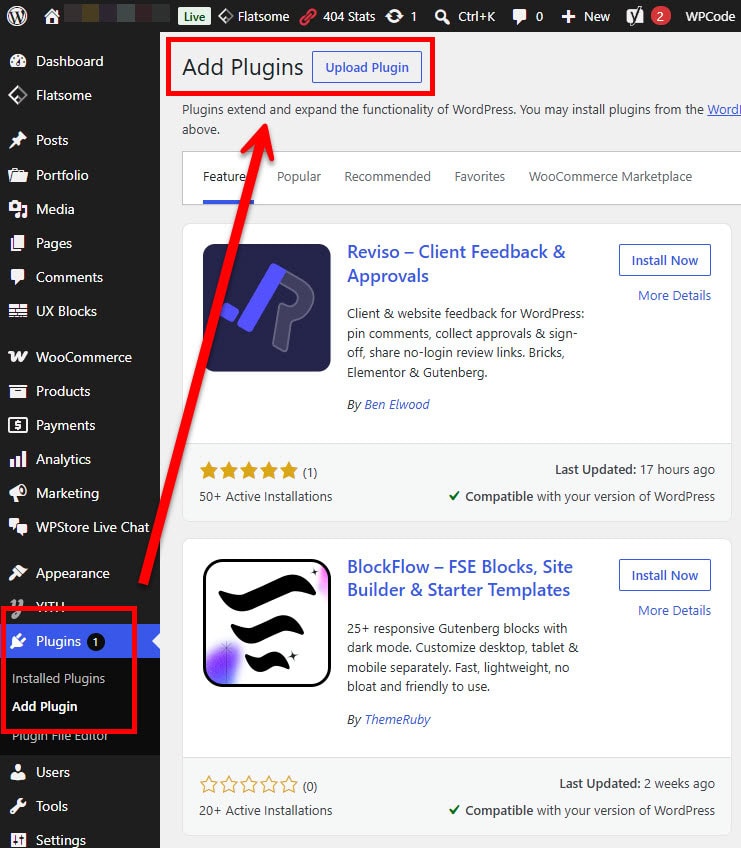Click the BlockFlow plugin thumbnail
Image resolution: width=741 pixels, height=848 pixels.
pyautogui.click(x=267, y=623)
